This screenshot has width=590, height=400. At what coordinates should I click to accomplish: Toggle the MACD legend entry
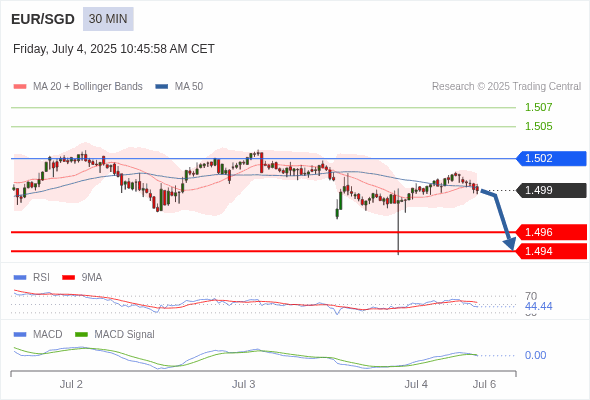(38, 334)
